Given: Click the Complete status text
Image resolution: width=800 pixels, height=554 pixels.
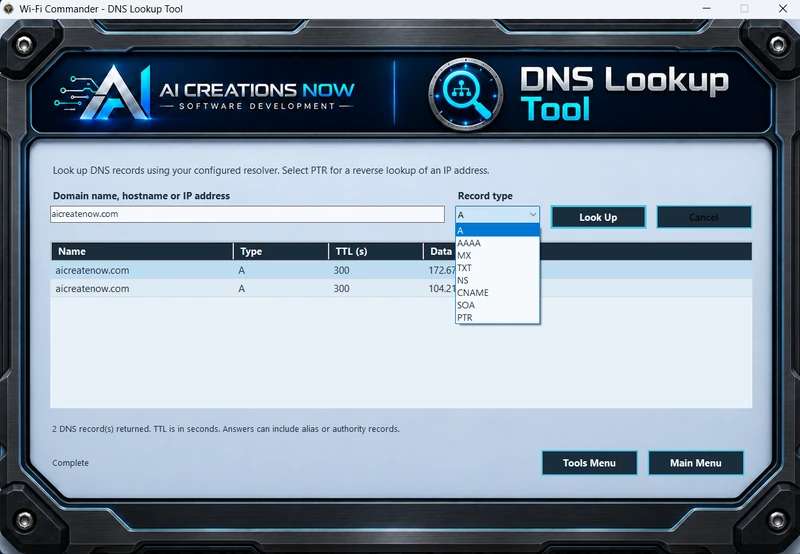Looking at the screenshot, I should 70,463.
